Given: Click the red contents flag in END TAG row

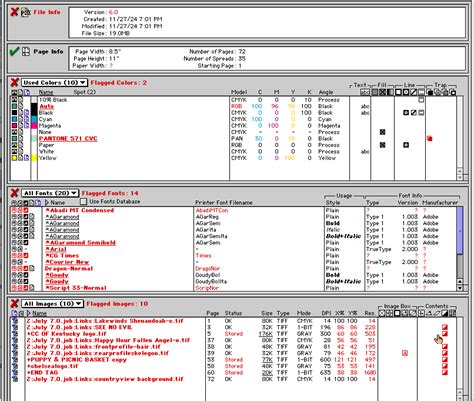Looking at the screenshot, I should coord(445,373).
